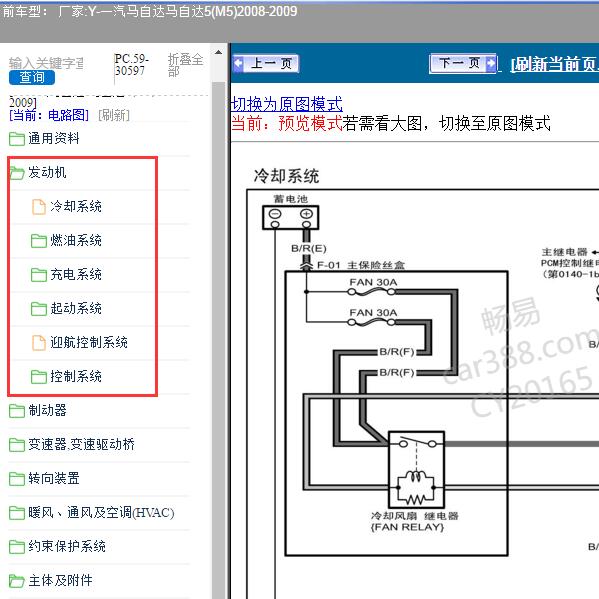This screenshot has height=599, width=599.
Task: Click the left arrow icon on 上一页
Action: [239, 63]
